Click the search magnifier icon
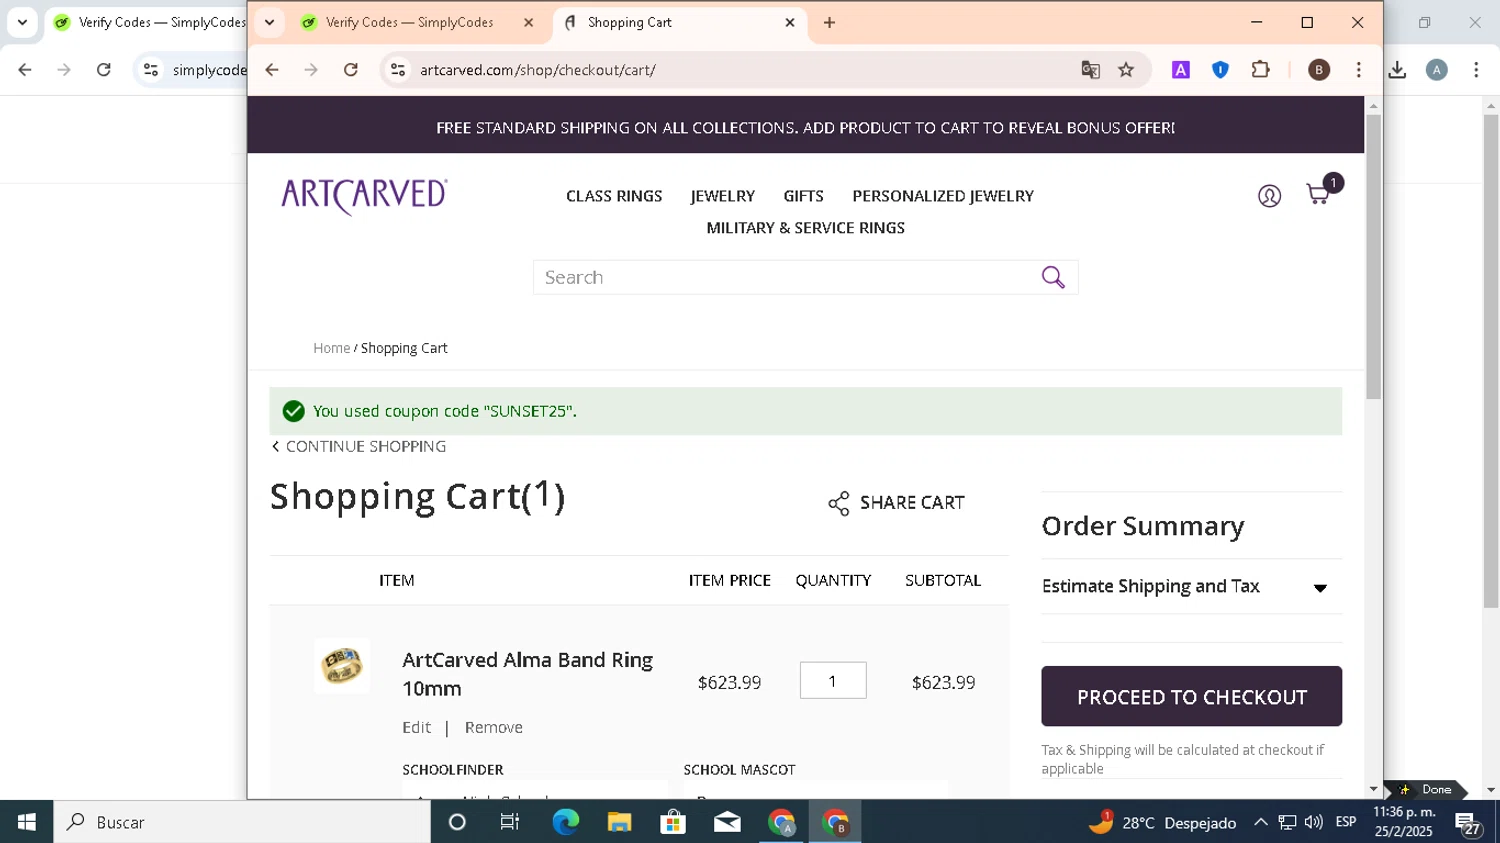1500x843 pixels. click(1053, 277)
